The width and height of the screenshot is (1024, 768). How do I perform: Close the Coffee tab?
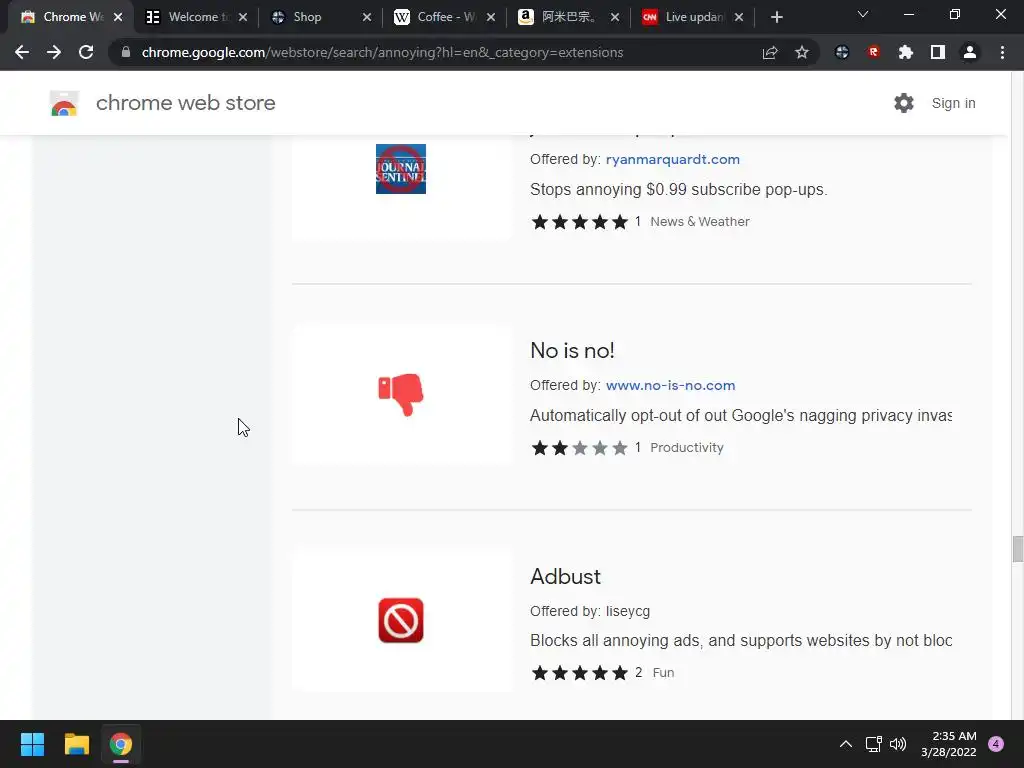491,17
